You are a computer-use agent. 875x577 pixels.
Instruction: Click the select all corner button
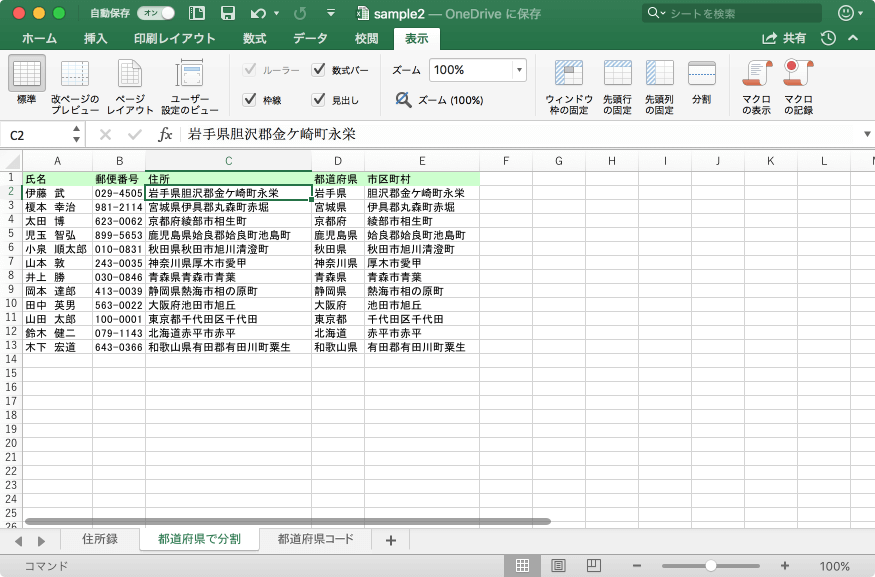11,161
